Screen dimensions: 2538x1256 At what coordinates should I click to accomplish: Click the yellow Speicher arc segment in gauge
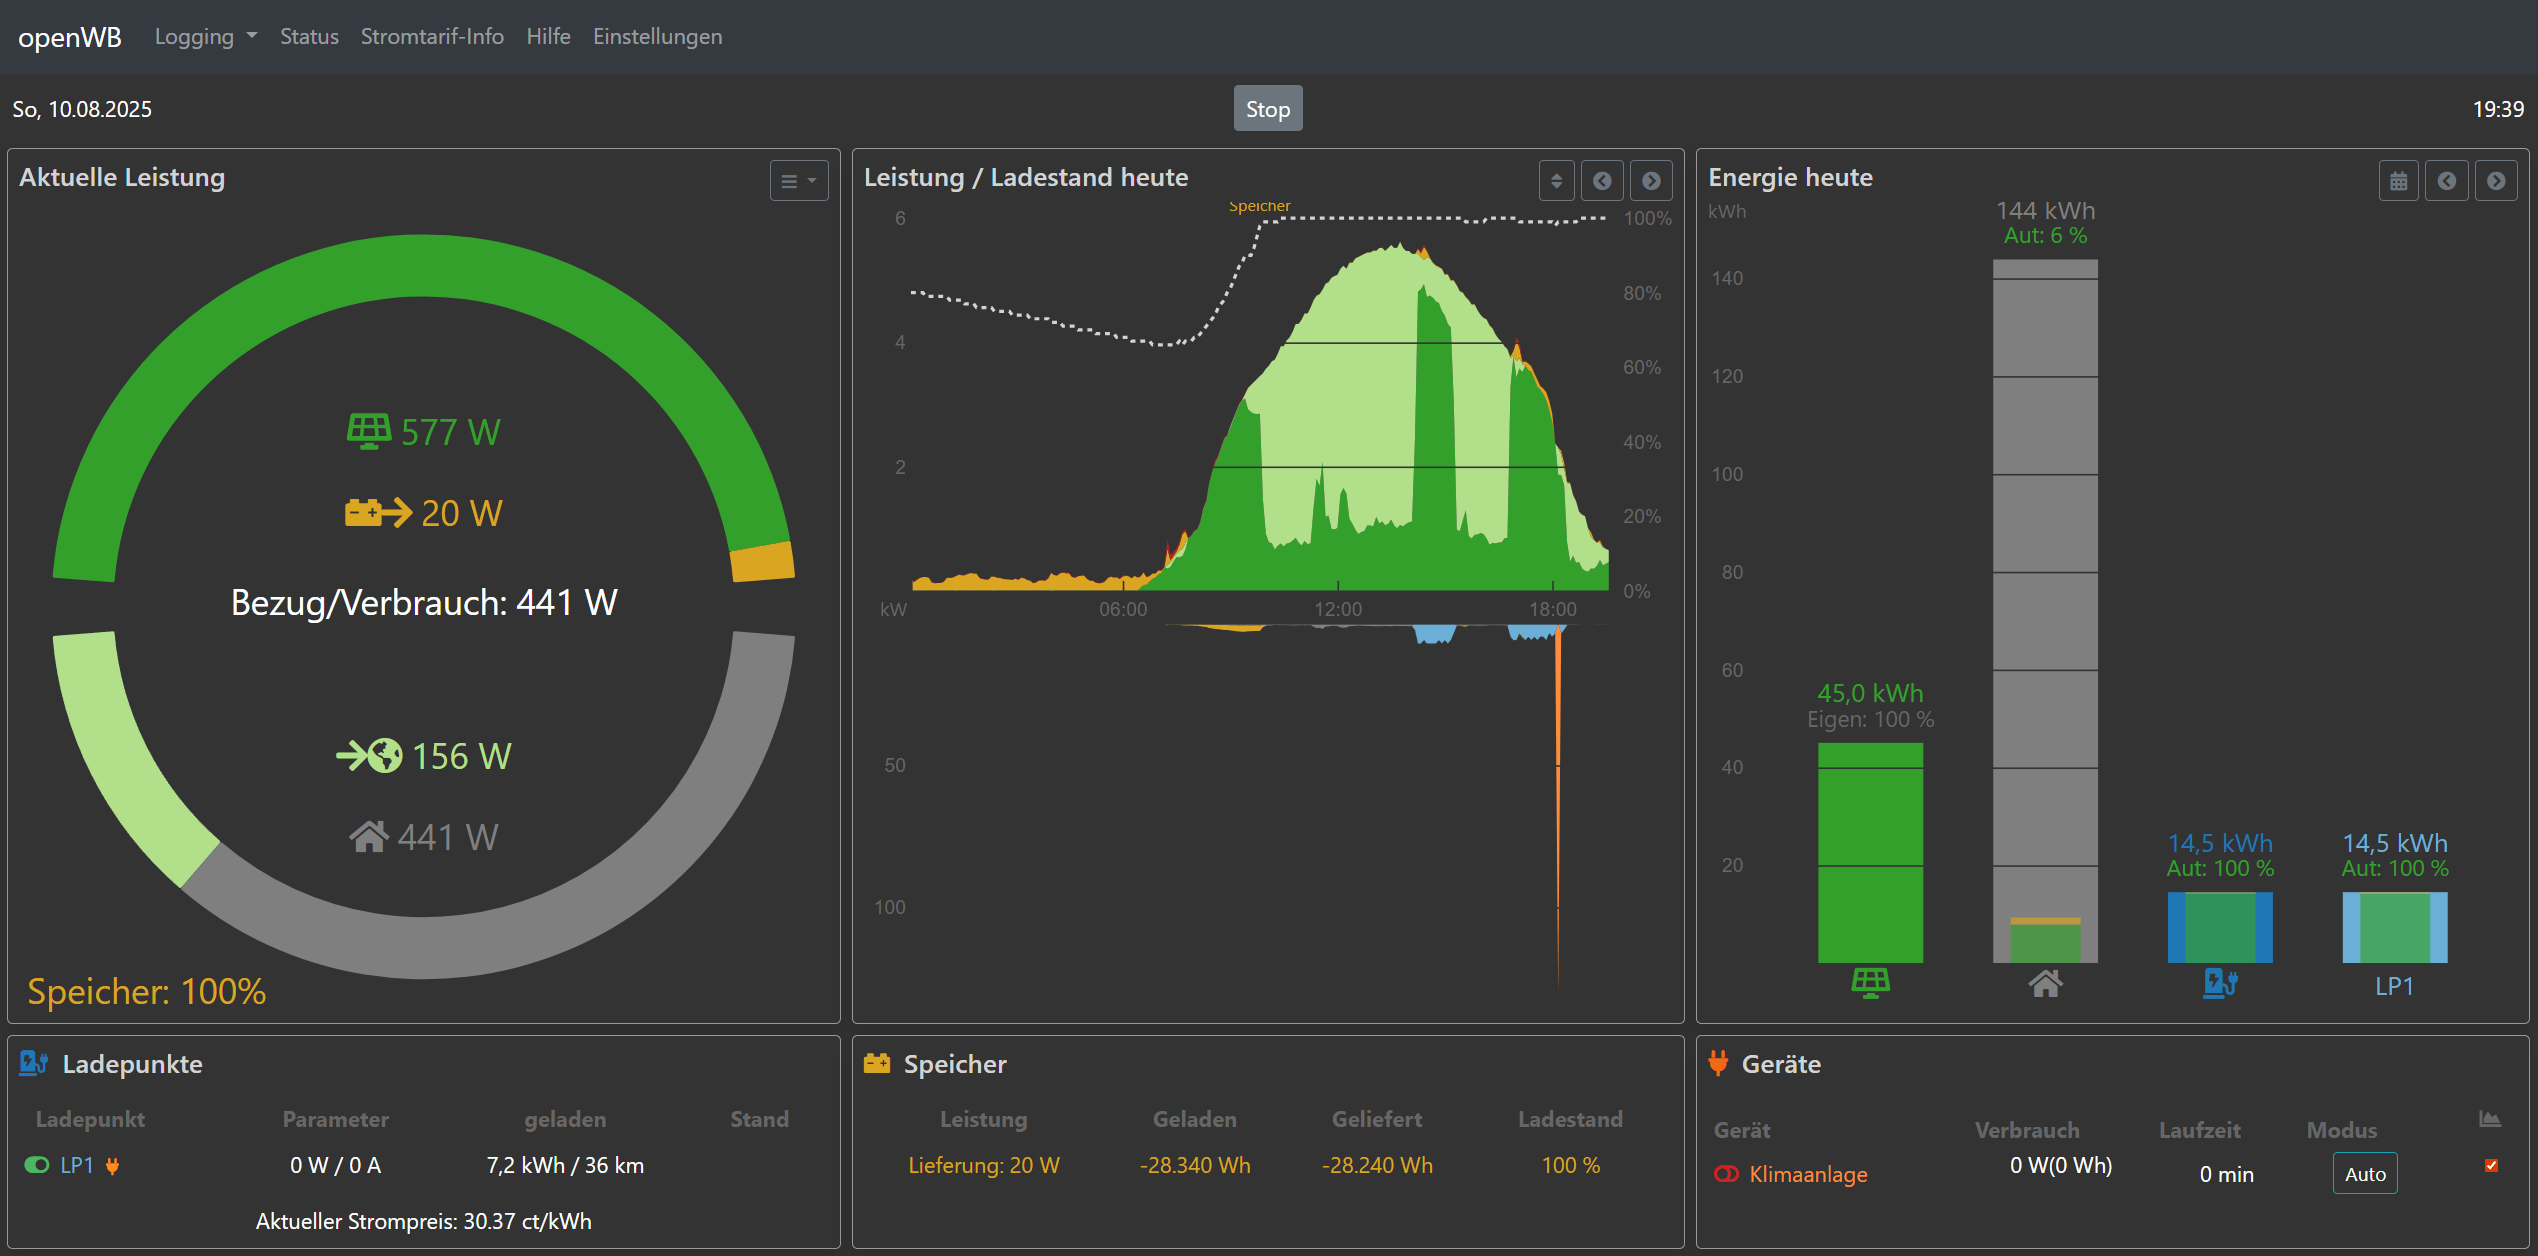click(763, 562)
